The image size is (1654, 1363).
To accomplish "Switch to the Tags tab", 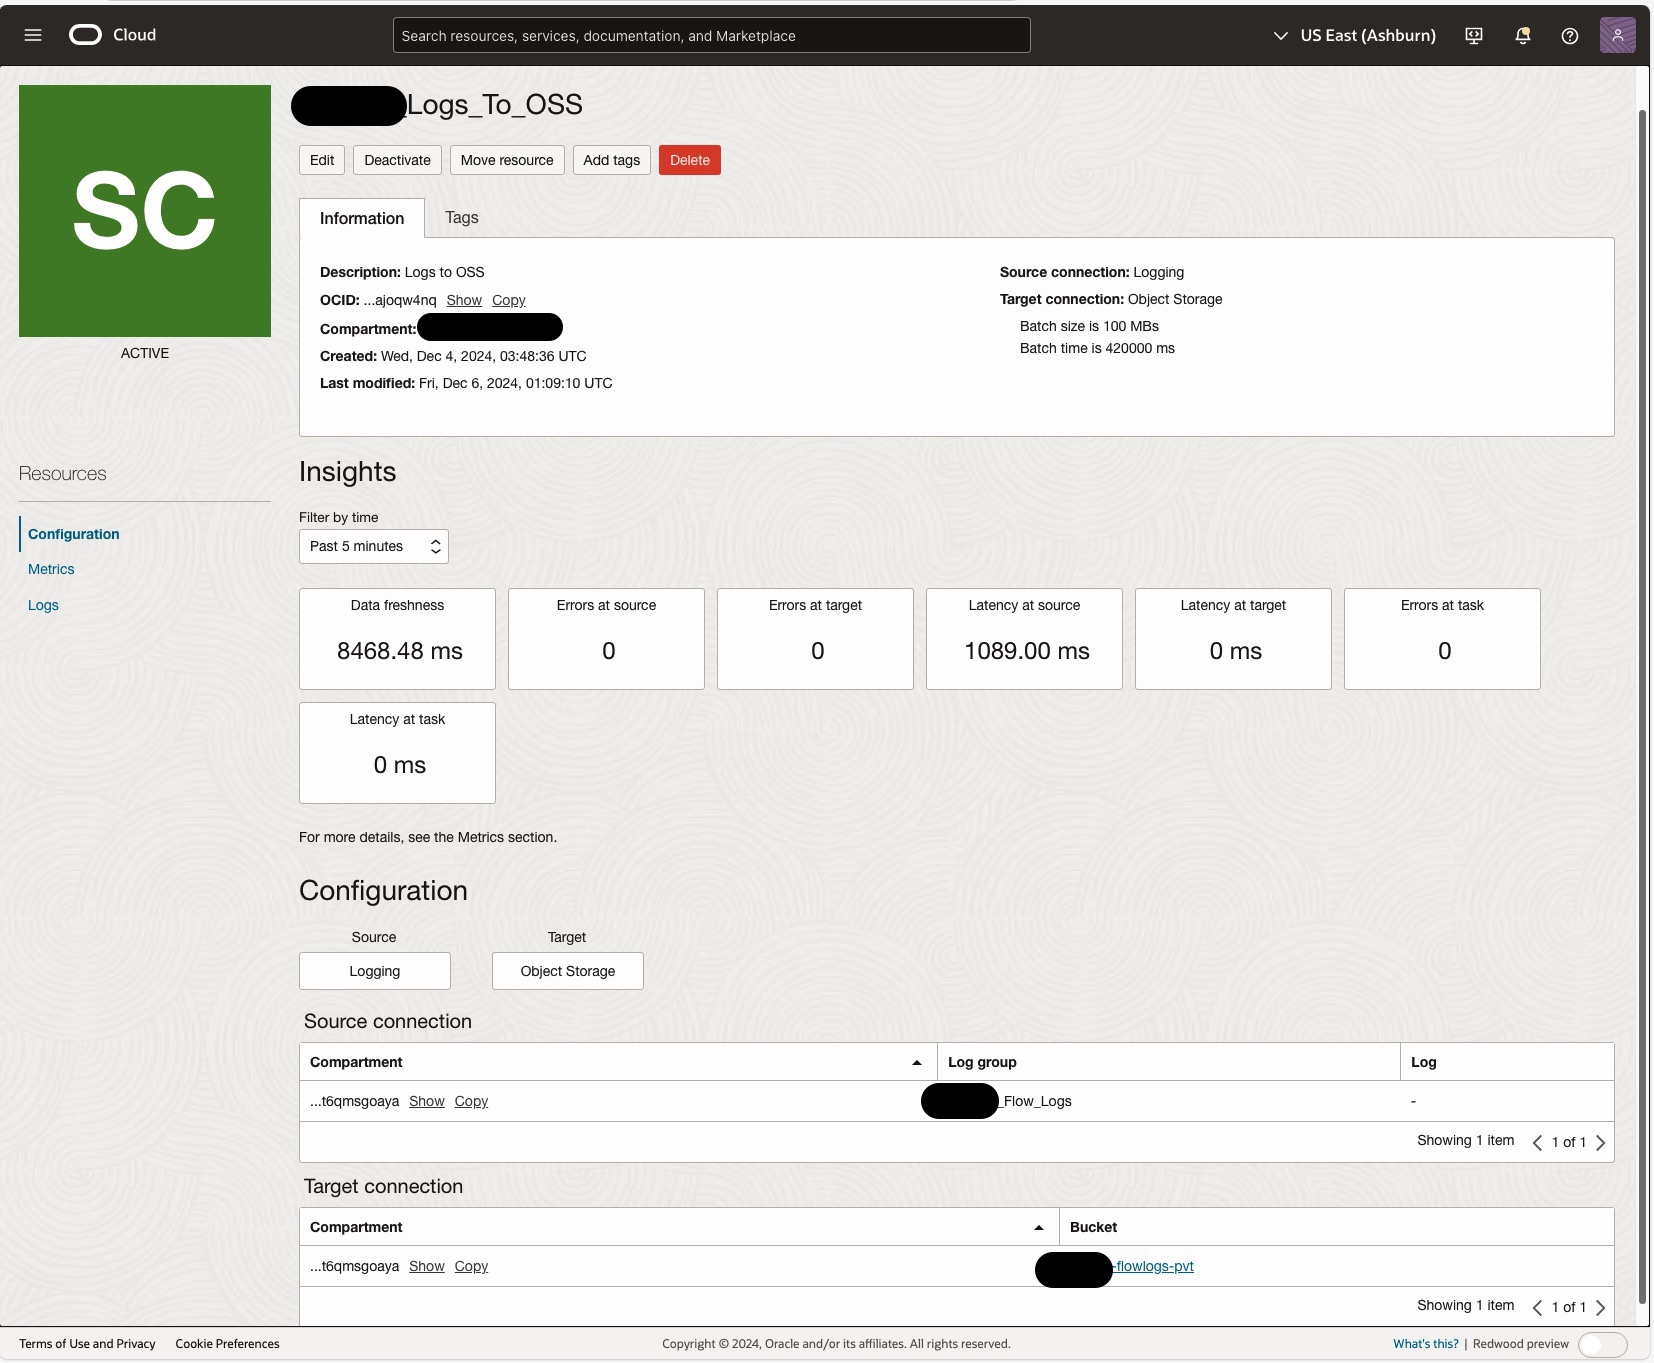I will click(x=462, y=218).
